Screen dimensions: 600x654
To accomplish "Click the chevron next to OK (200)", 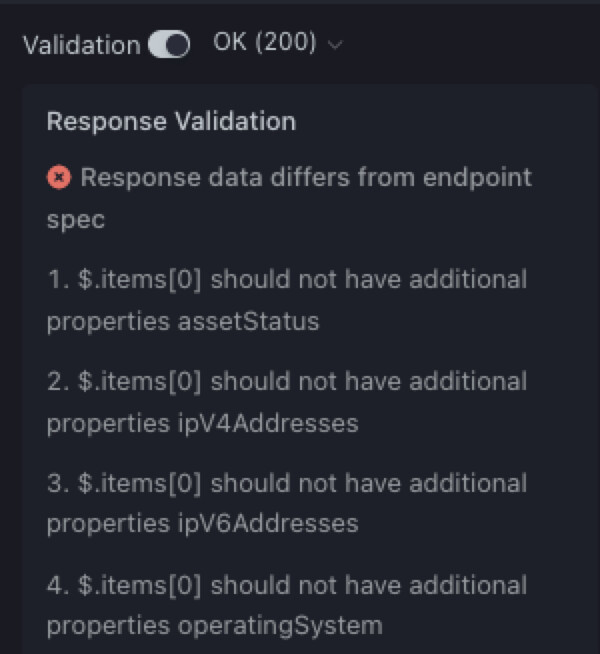I will click(334, 45).
